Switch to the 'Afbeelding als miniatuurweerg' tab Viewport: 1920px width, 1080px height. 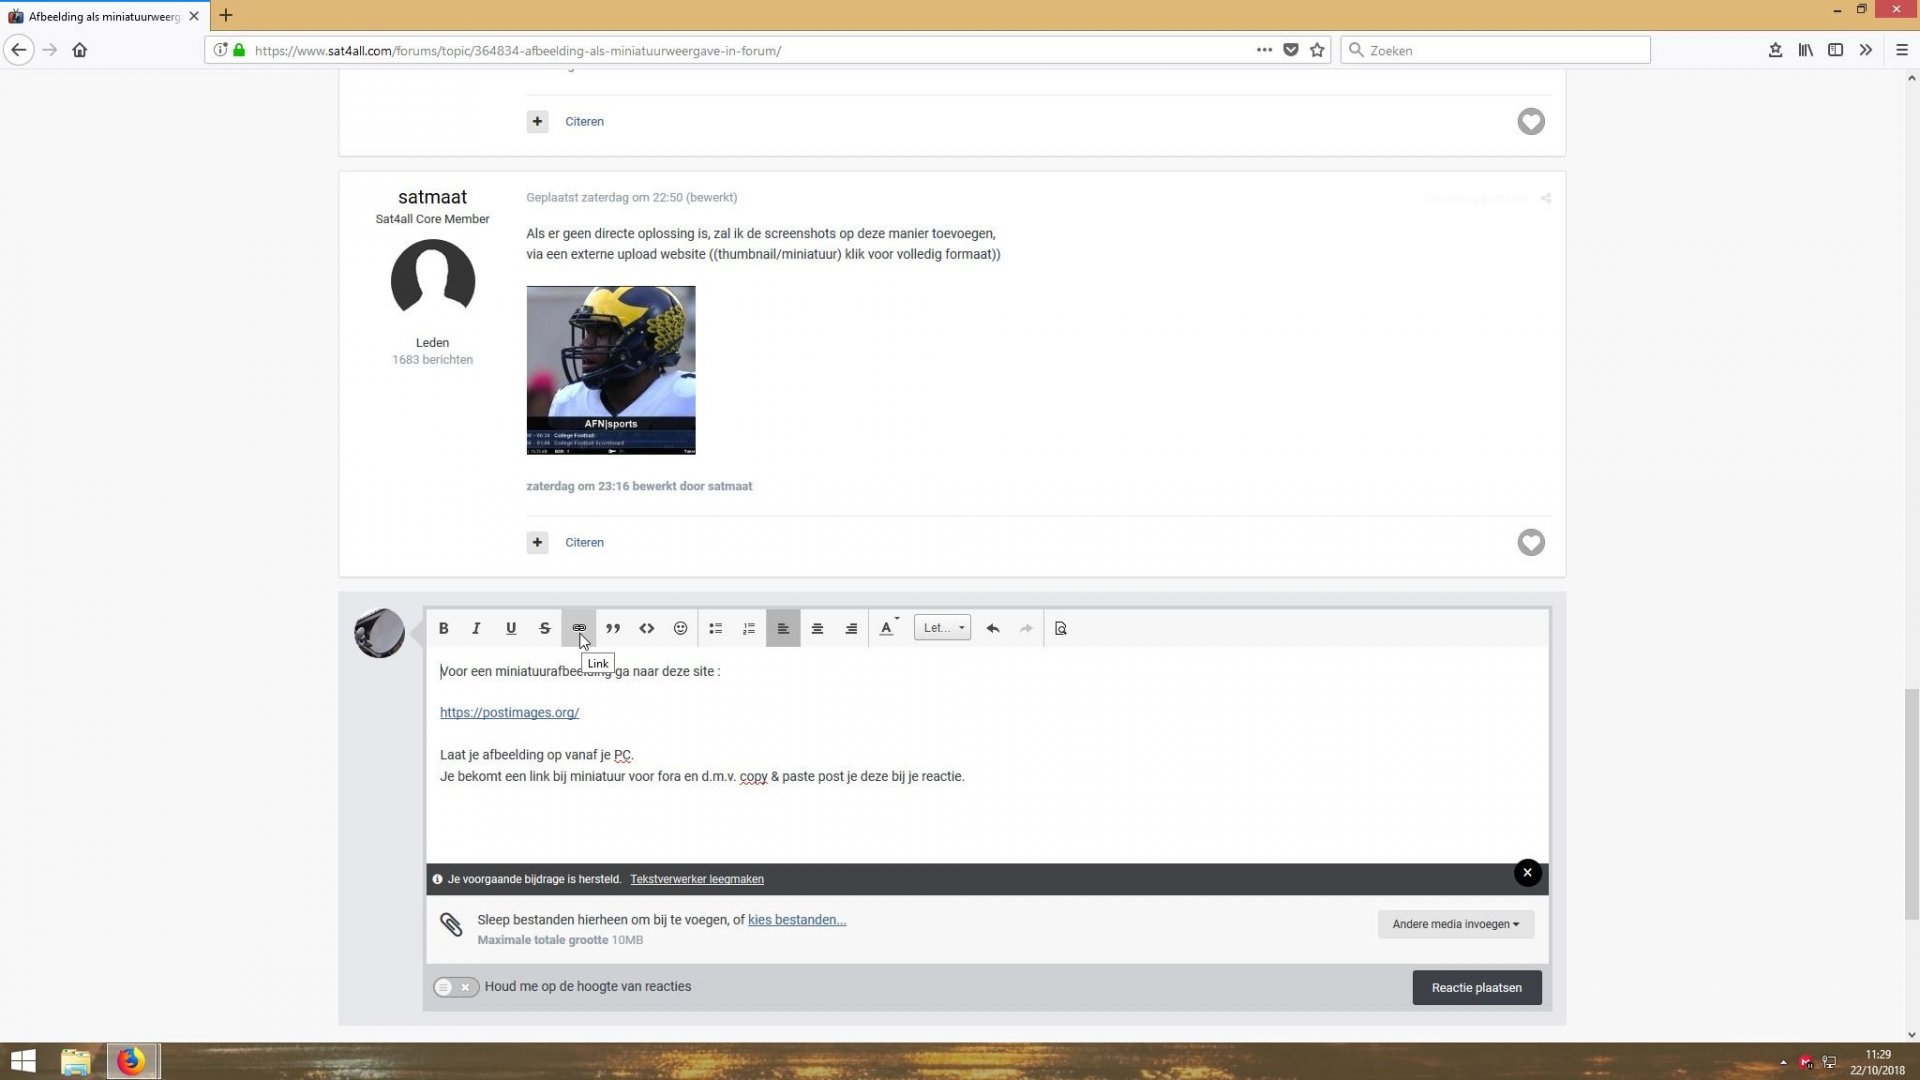click(100, 16)
